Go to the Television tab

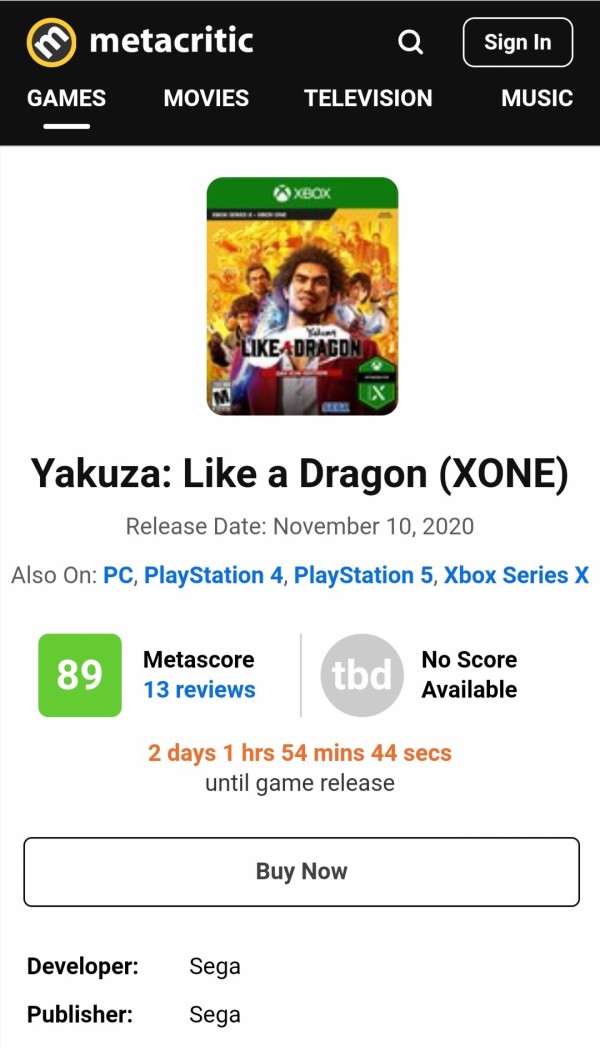point(368,98)
